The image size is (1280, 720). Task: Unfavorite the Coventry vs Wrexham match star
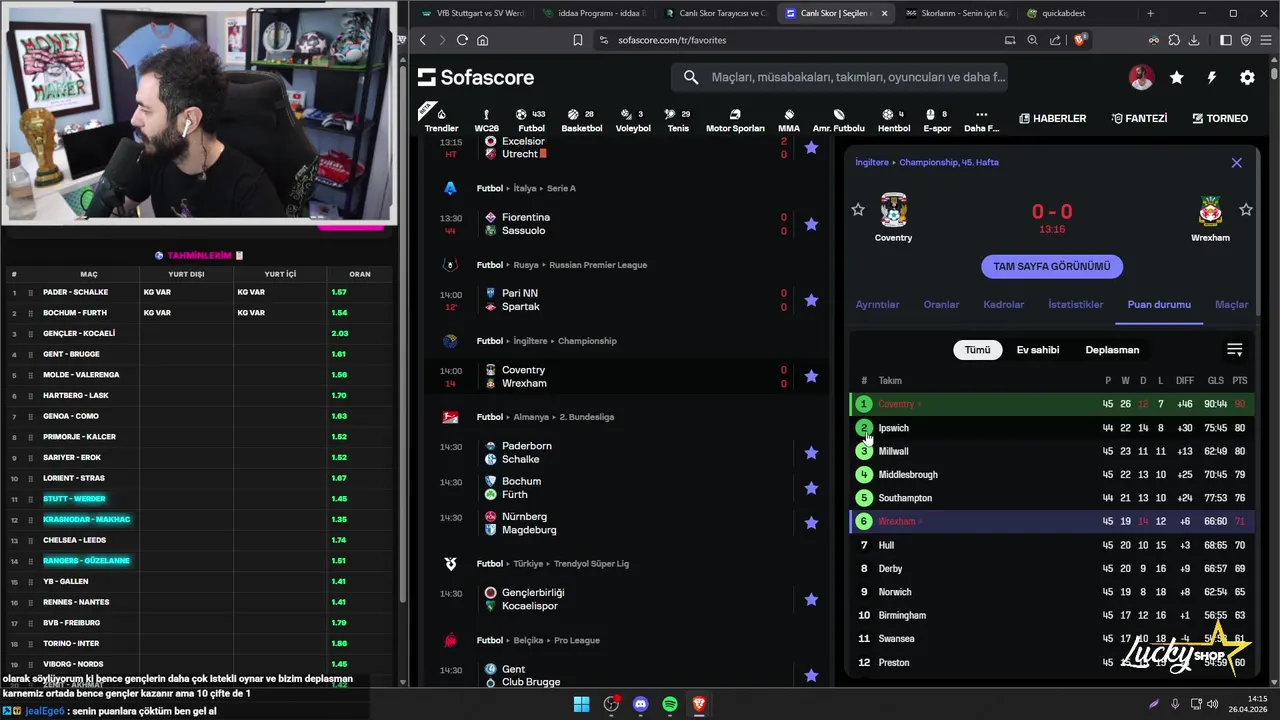point(811,376)
